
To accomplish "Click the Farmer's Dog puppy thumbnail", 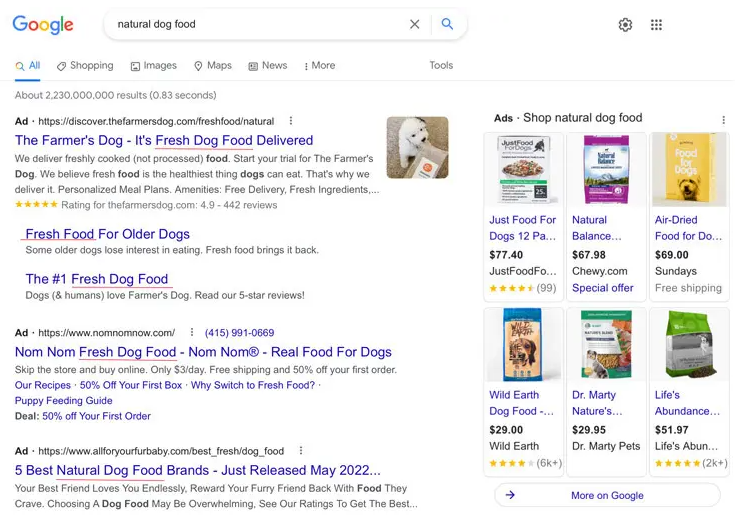I will [x=417, y=147].
